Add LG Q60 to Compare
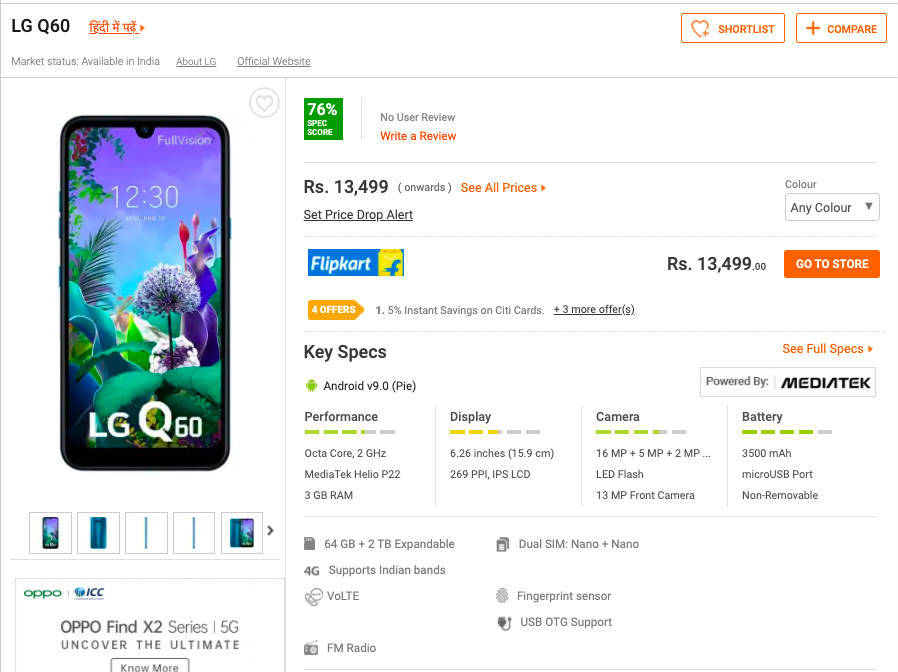This screenshot has height=672, width=898. 841,29
